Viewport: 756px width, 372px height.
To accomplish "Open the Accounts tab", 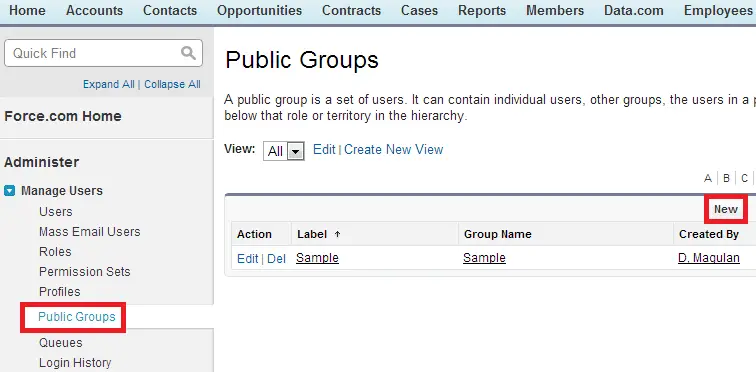I will (94, 11).
